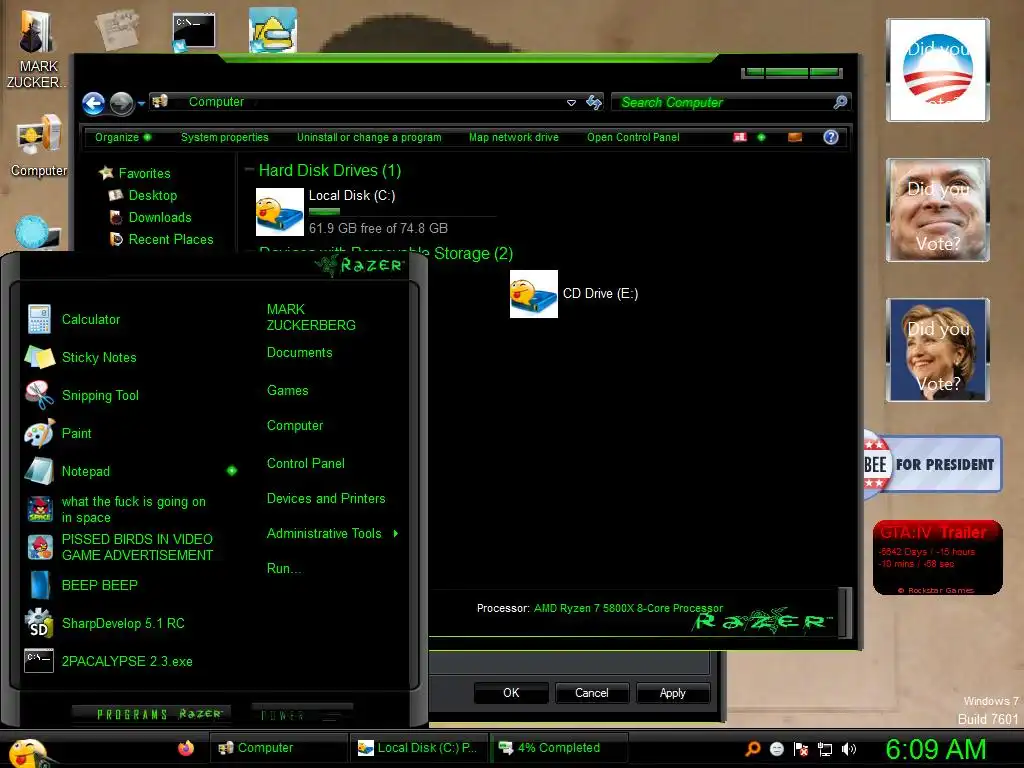
Task: Expand Administrative Tools submenu arrow
Action: [x=396, y=534]
